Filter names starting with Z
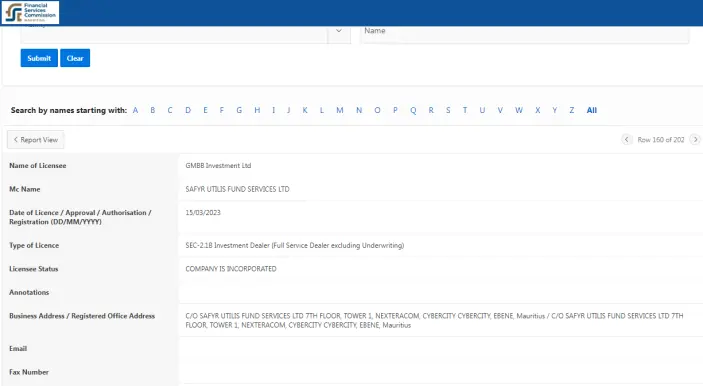The height and width of the screenshot is (386, 703). click(572, 110)
